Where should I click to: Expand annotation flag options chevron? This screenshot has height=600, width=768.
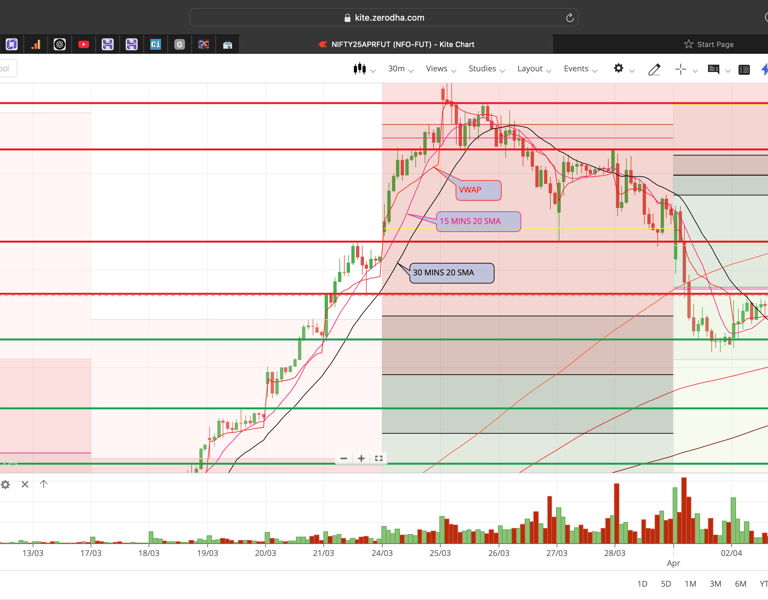coord(728,71)
